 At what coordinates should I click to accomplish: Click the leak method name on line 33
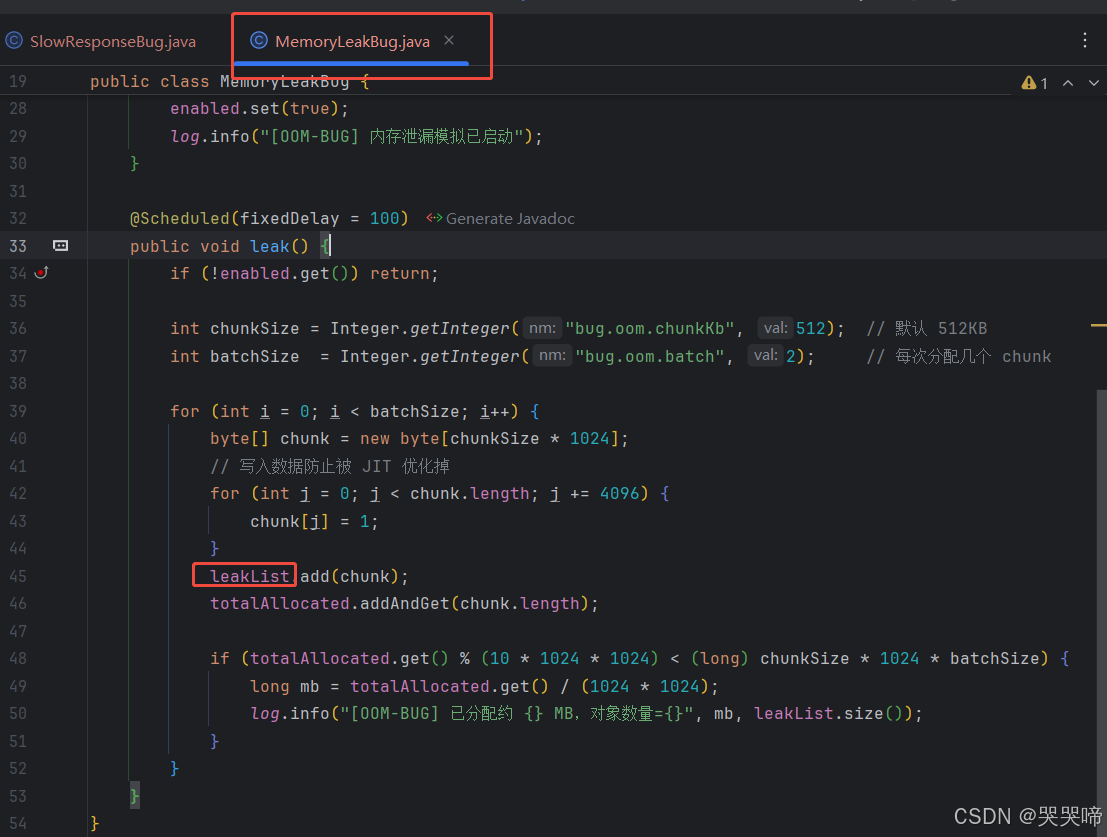click(270, 246)
